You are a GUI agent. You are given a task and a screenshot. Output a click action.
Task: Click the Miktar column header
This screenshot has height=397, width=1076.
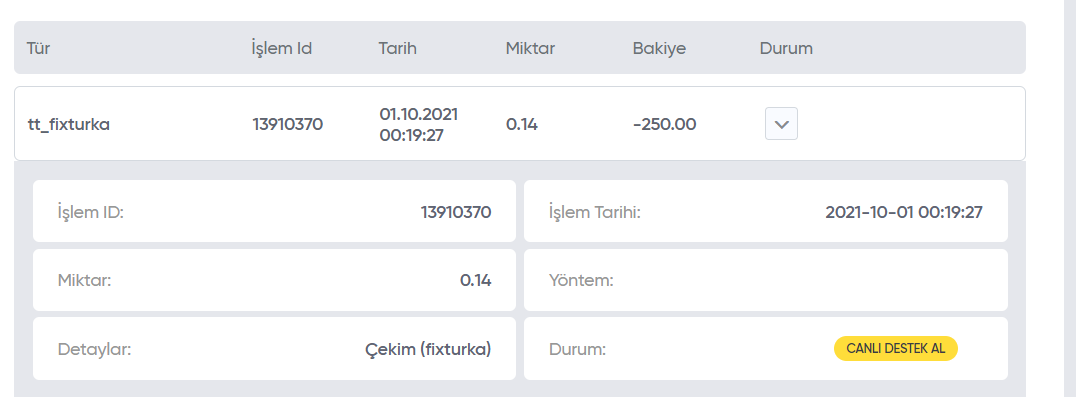point(530,49)
